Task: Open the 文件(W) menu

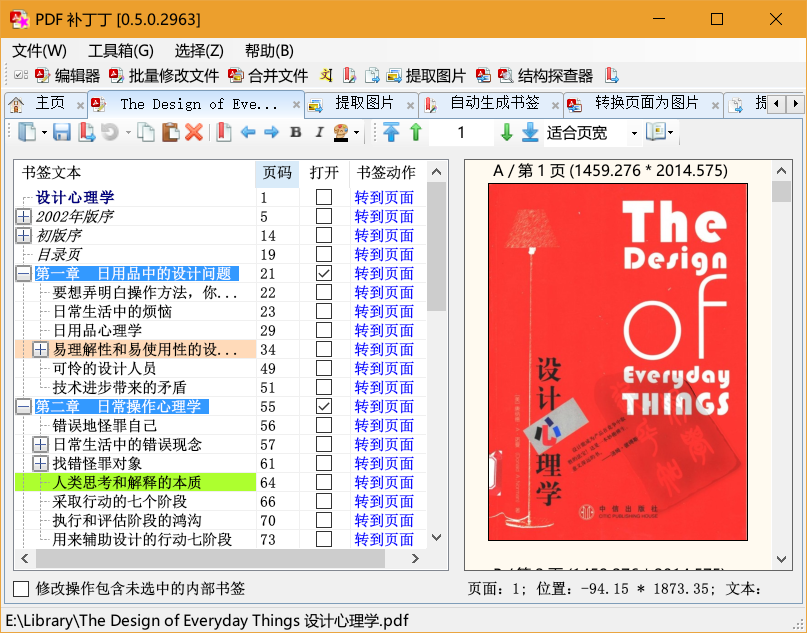Action: coord(39,51)
